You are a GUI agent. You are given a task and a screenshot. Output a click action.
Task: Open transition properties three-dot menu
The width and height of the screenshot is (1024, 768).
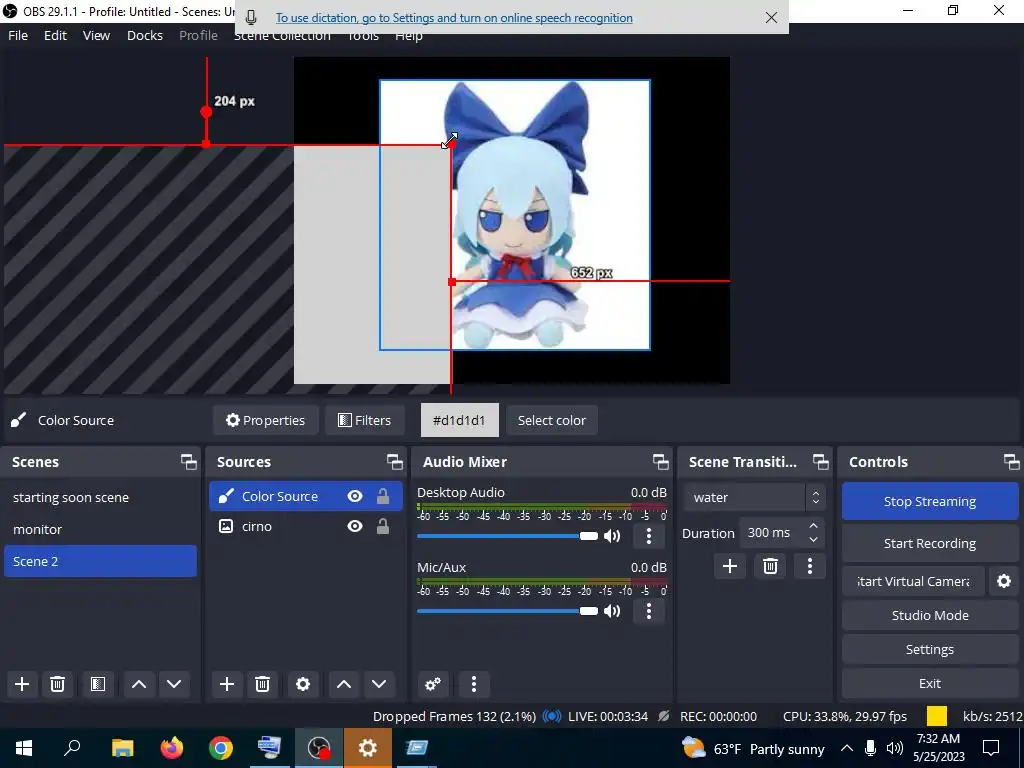(810, 566)
